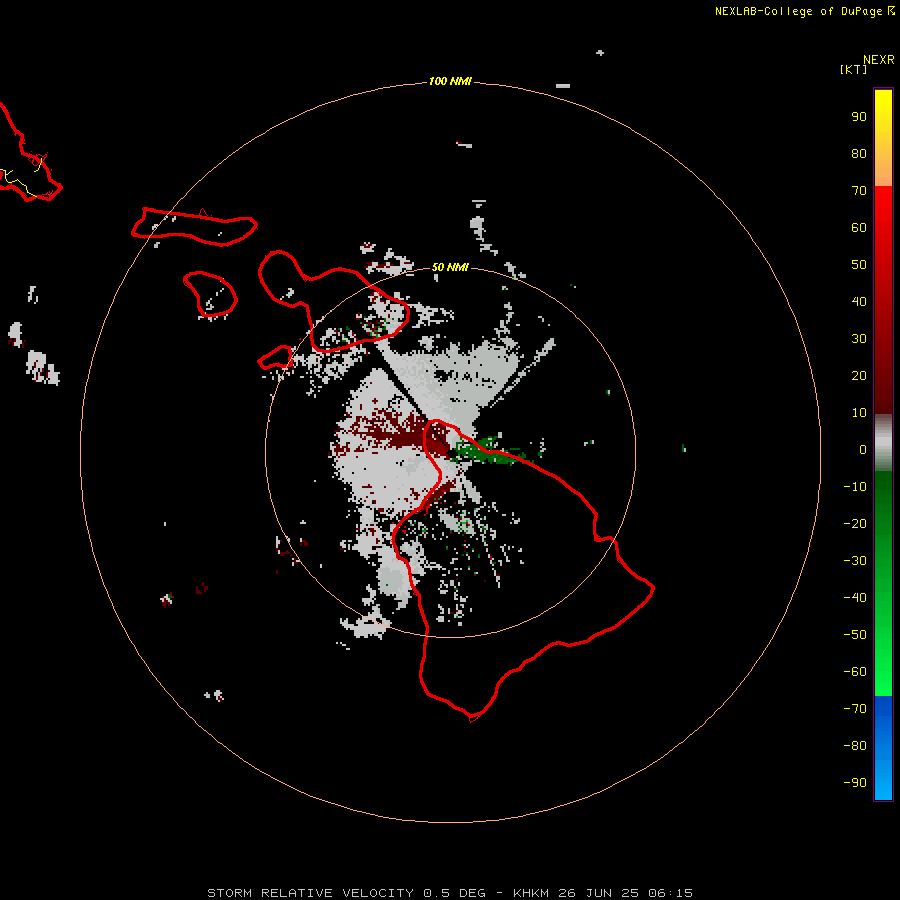Click the -20 value on velocity scale
The height and width of the screenshot is (900, 900).
coord(855,524)
